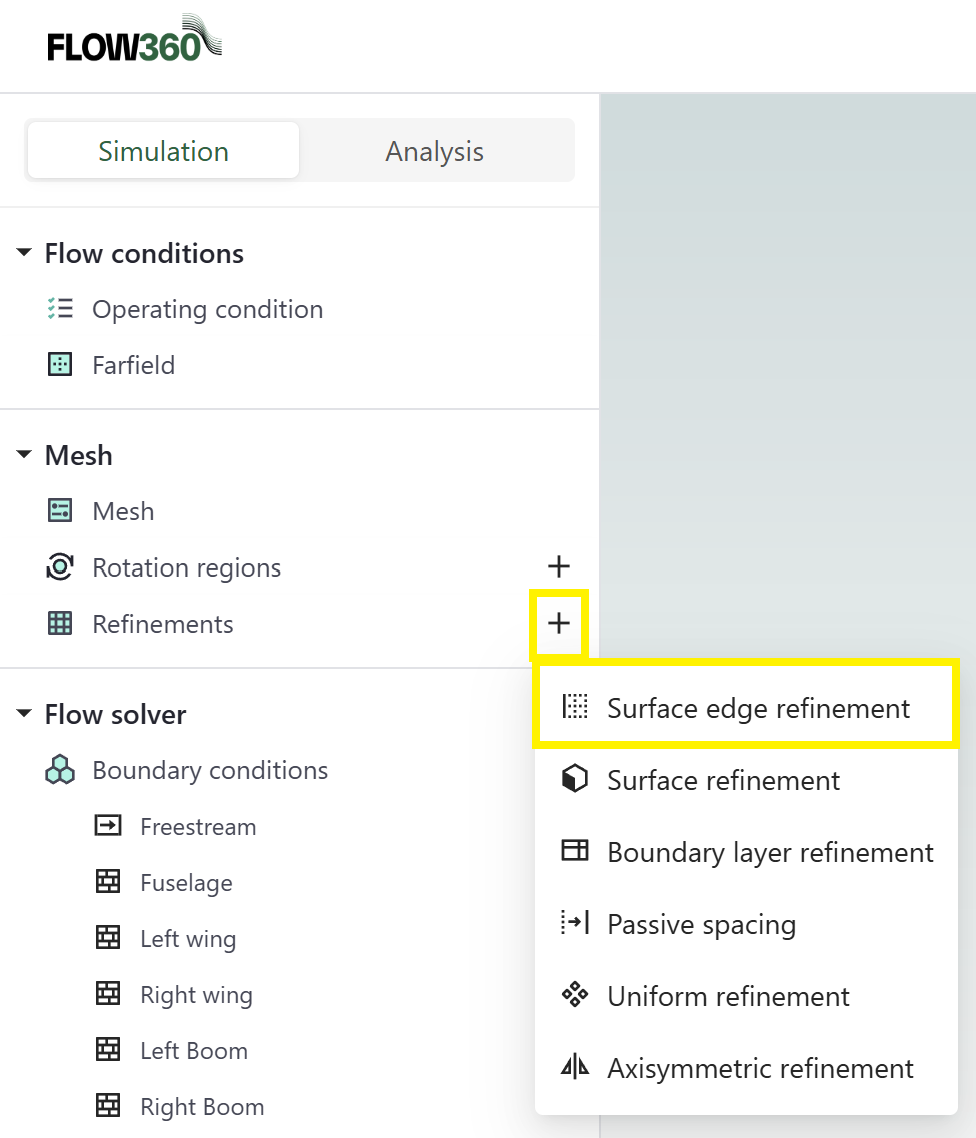Click the Freestream arrow icon
Image resolution: width=976 pixels, height=1138 pixels.
point(108,826)
